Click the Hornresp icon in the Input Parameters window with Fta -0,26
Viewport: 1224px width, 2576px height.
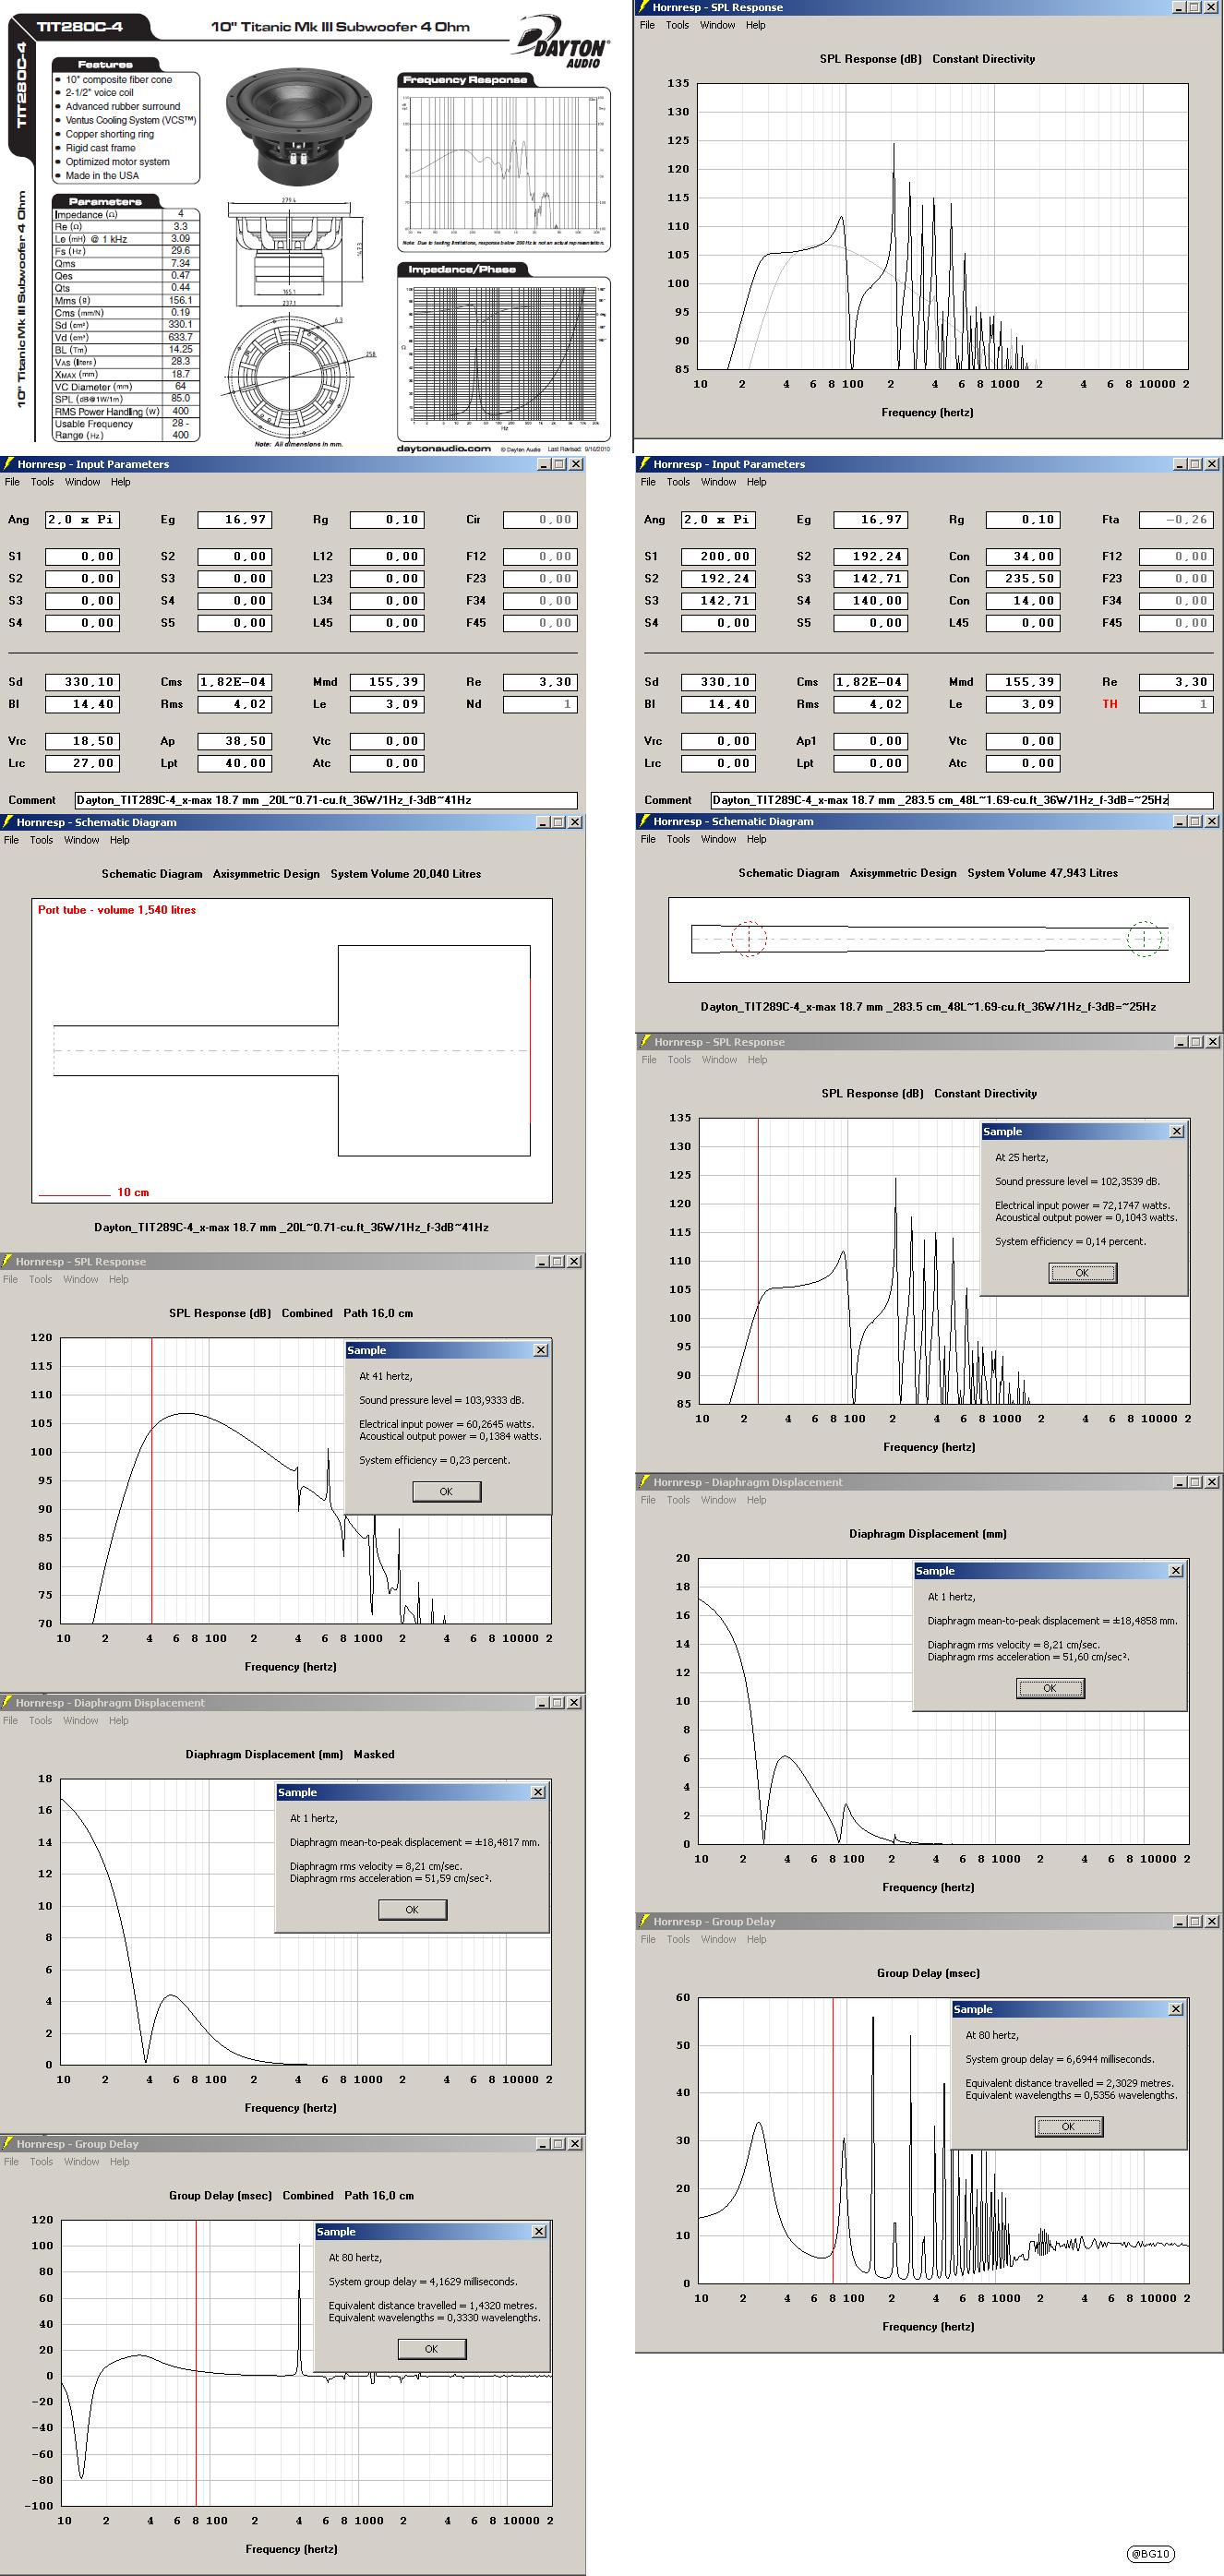tap(645, 464)
